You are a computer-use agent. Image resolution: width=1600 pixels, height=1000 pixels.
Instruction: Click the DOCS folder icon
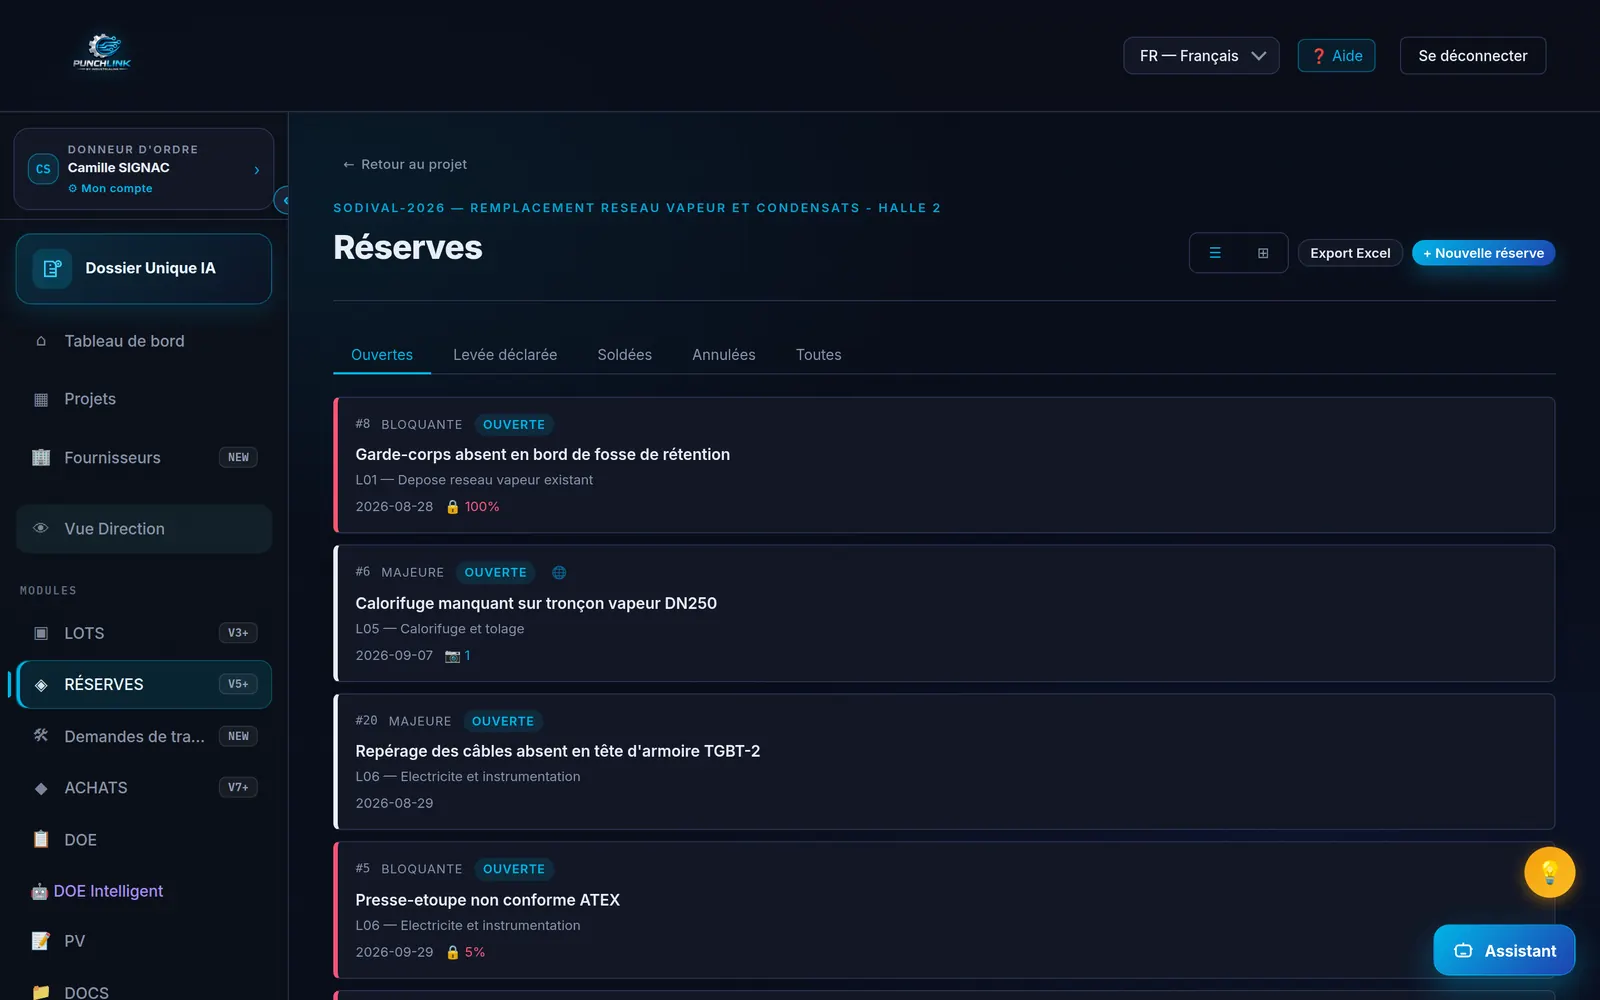(41, 992)
